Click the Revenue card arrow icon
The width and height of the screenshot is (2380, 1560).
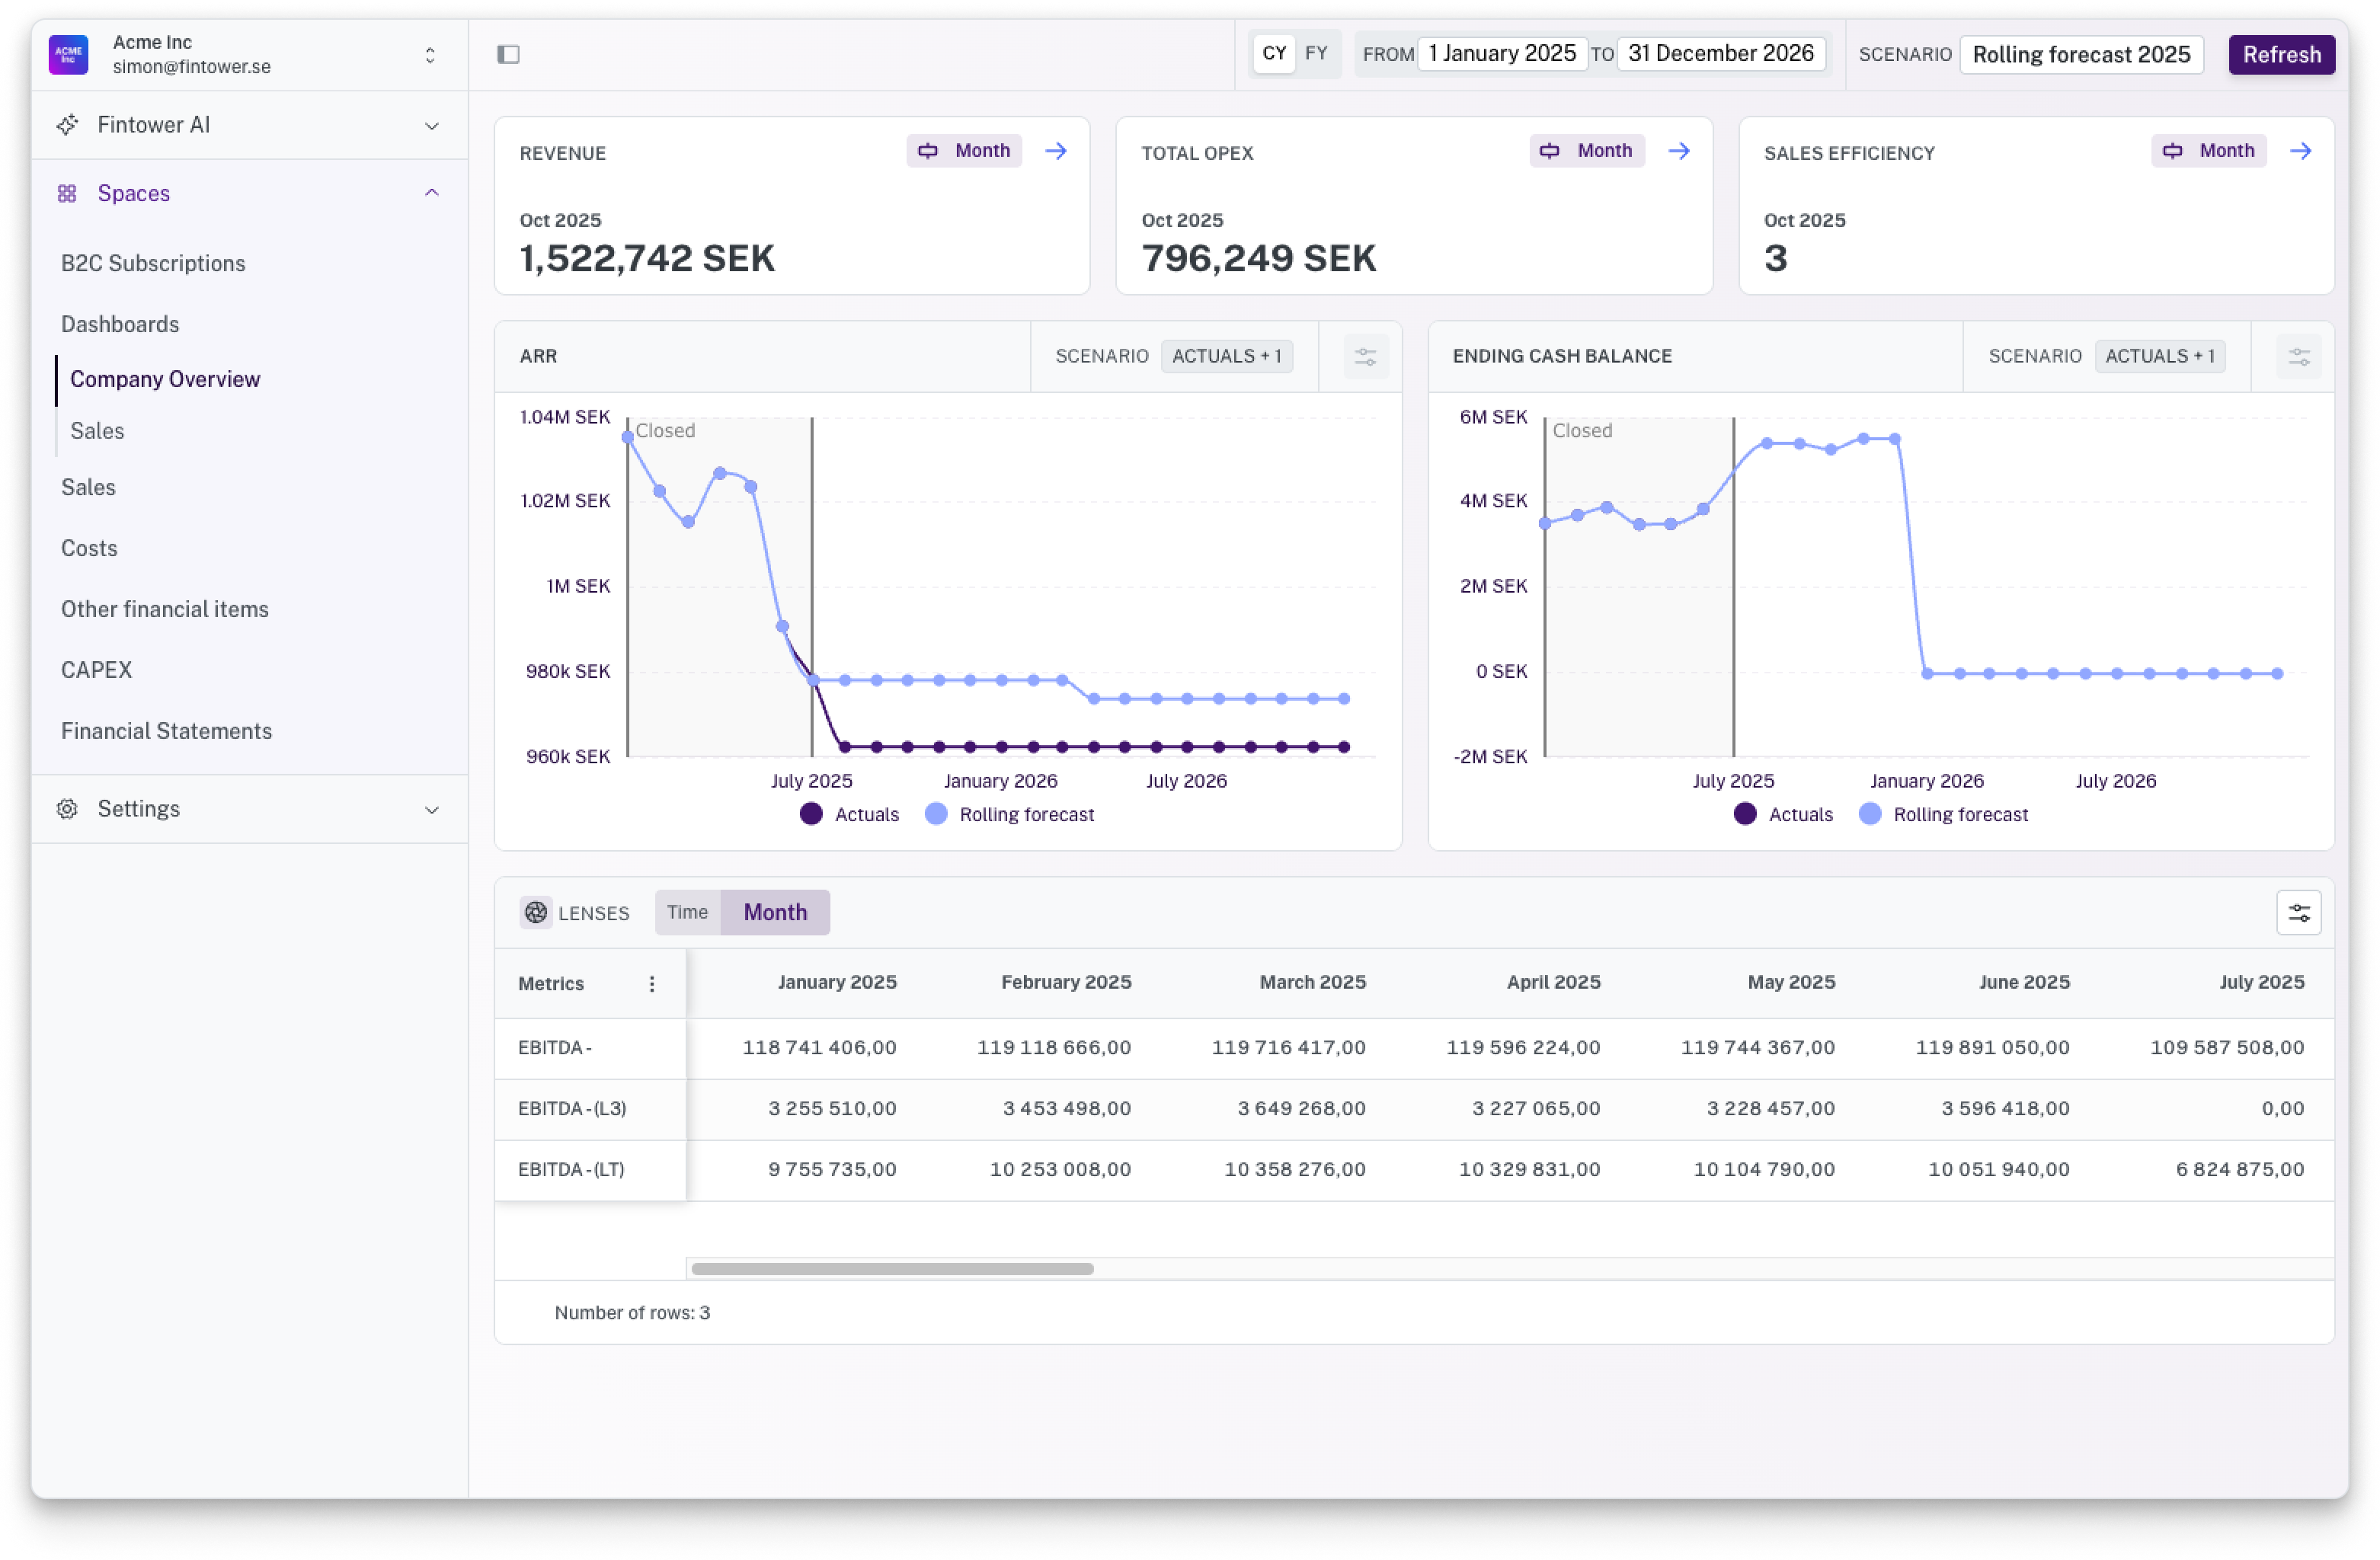pos(1056,151)
